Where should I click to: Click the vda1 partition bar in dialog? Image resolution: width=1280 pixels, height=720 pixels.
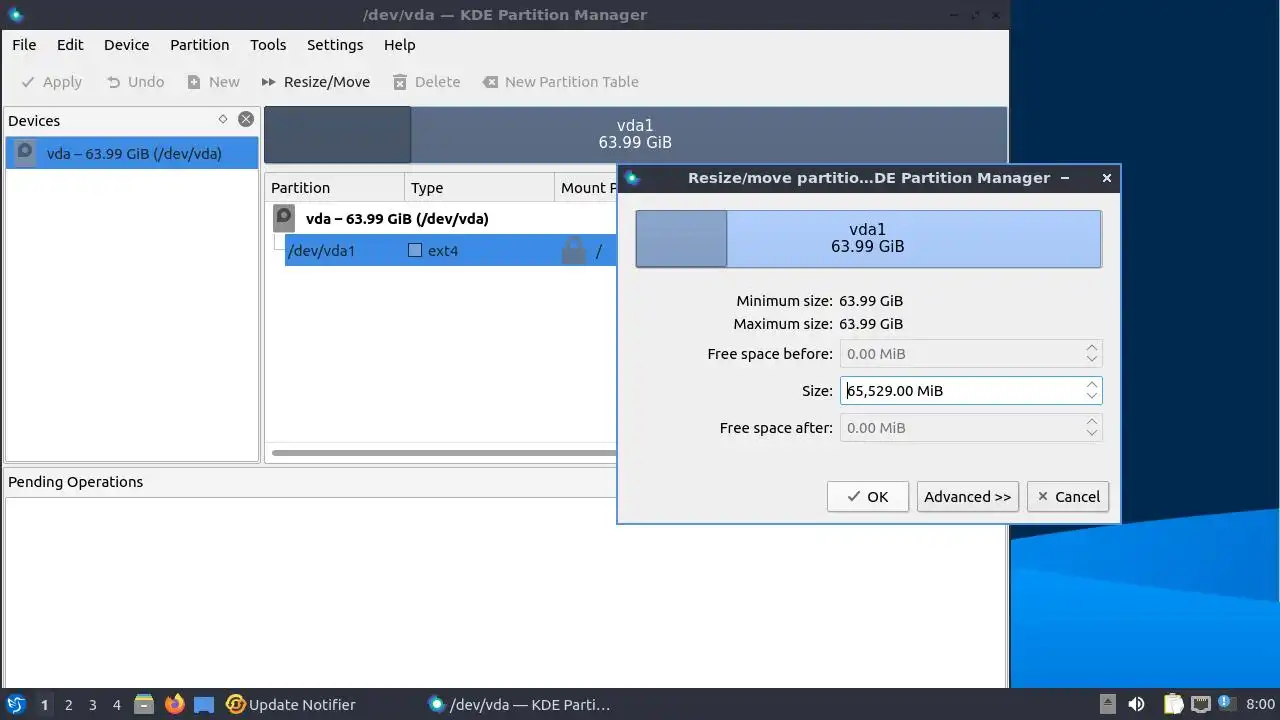[x=868, y=238]
